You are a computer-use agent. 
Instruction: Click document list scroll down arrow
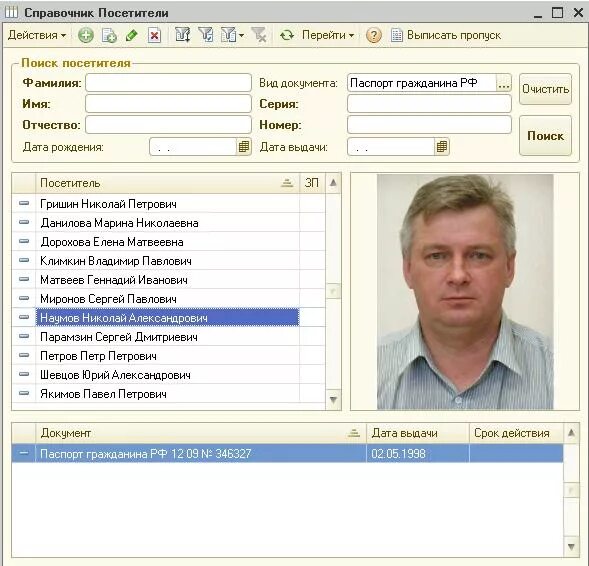point(571,547)
